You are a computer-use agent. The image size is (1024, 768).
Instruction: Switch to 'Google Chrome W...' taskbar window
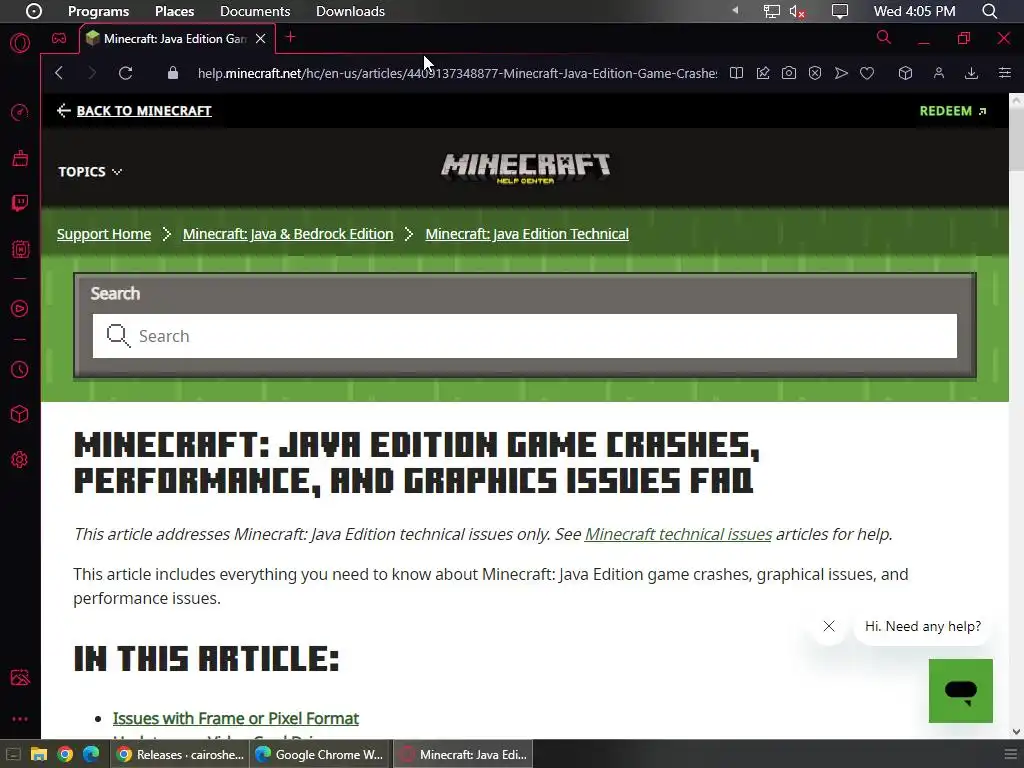pyautogui.click(x=320, y=754)
